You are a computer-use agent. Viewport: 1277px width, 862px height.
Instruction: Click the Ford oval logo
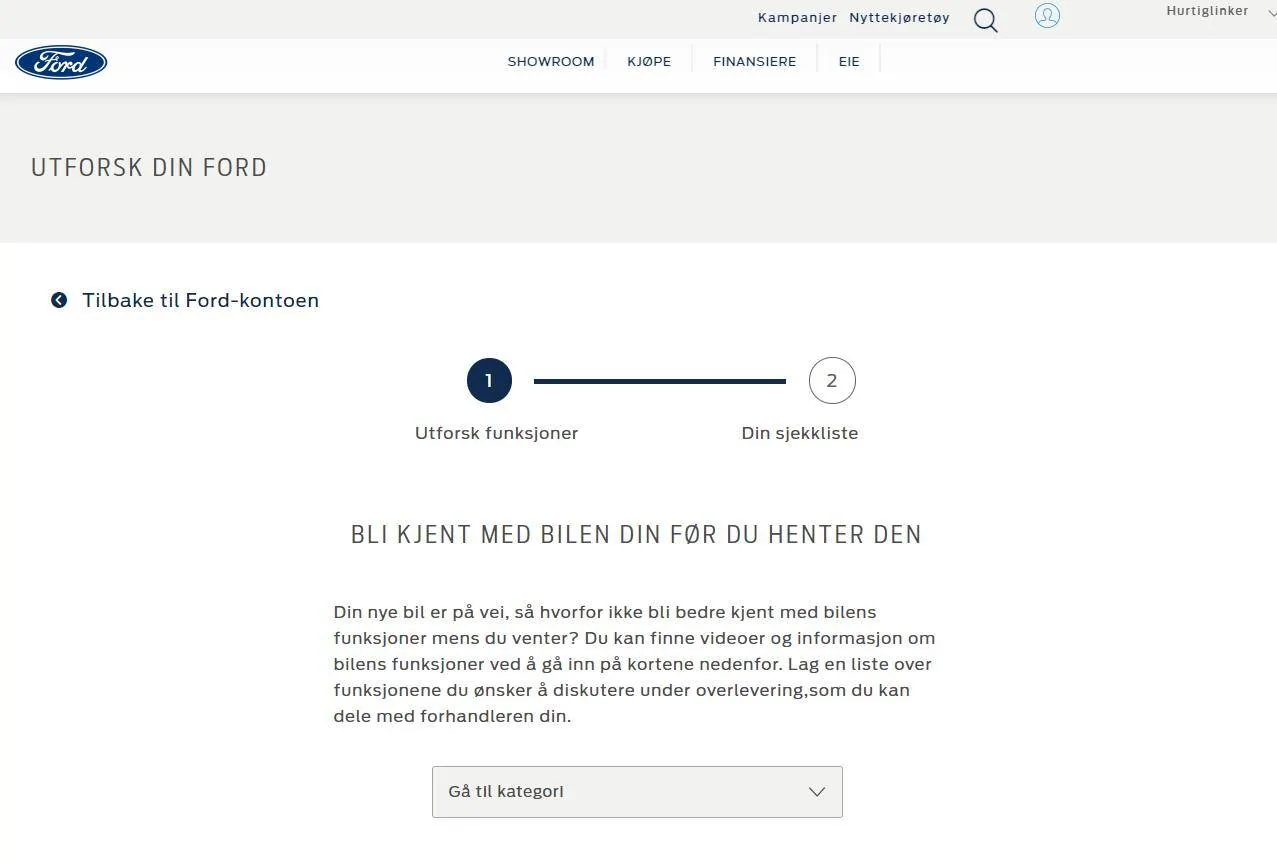pyautogui.click(x=61, y=62)
